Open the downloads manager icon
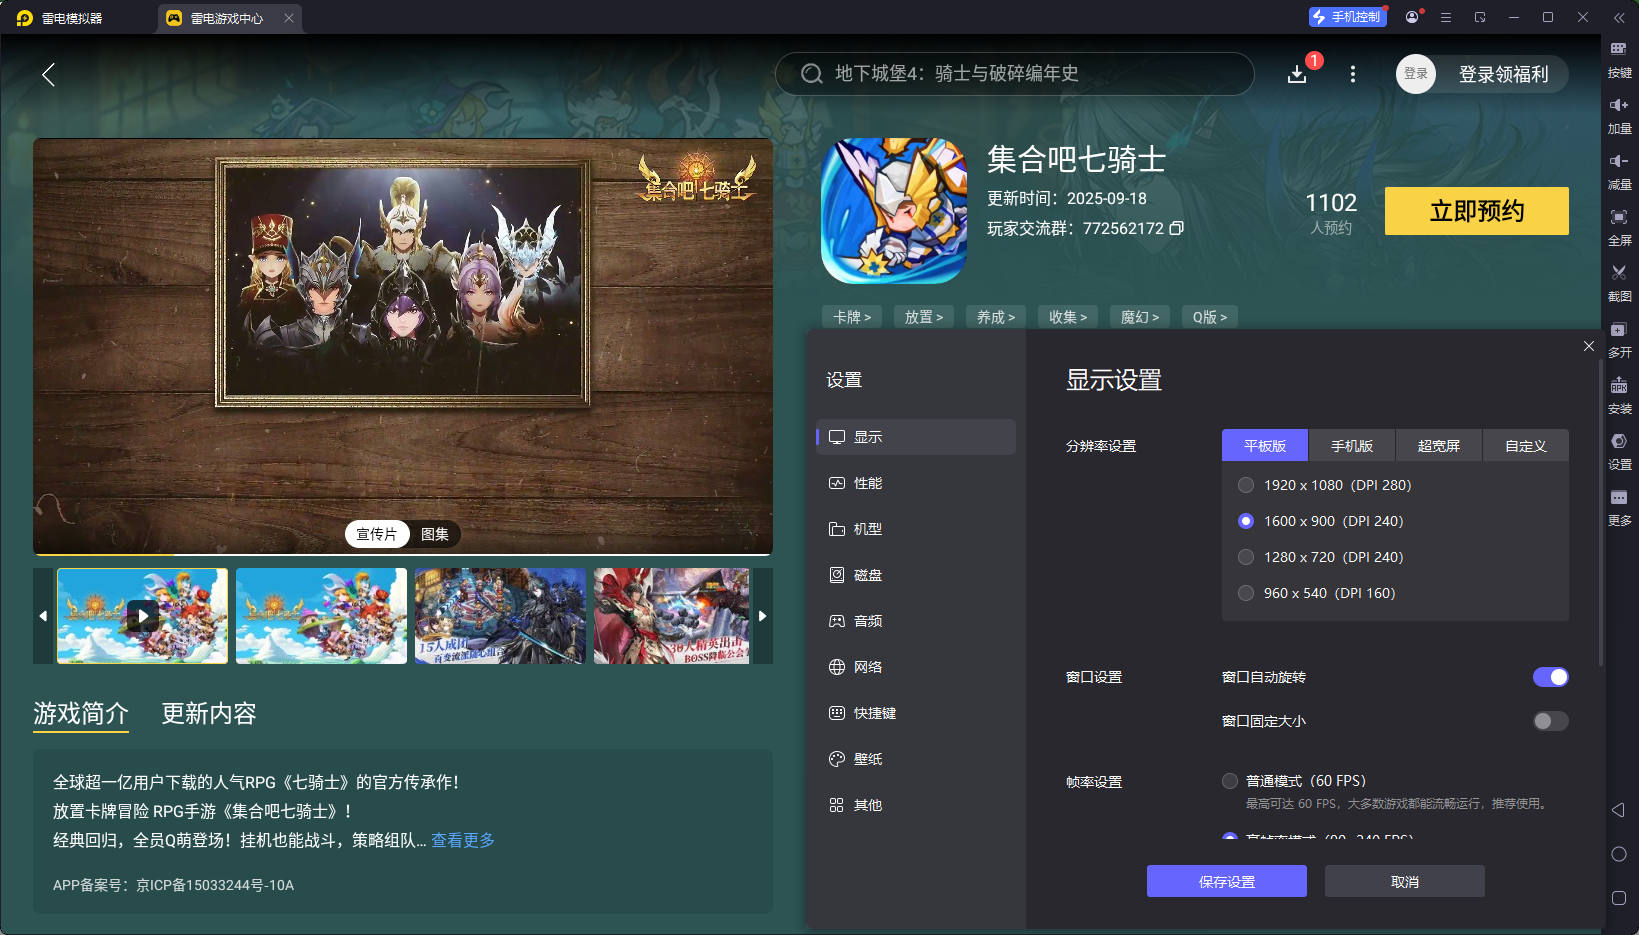The width and height of the screenshot is (1639, 935). pos(1297,74)
